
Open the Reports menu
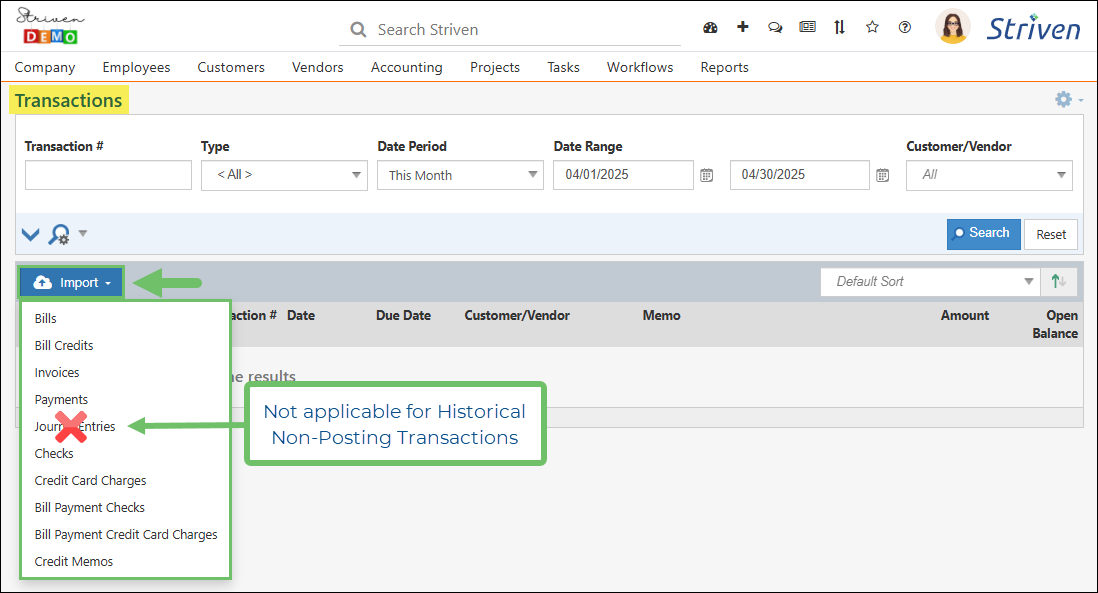(x=725, y=67)
